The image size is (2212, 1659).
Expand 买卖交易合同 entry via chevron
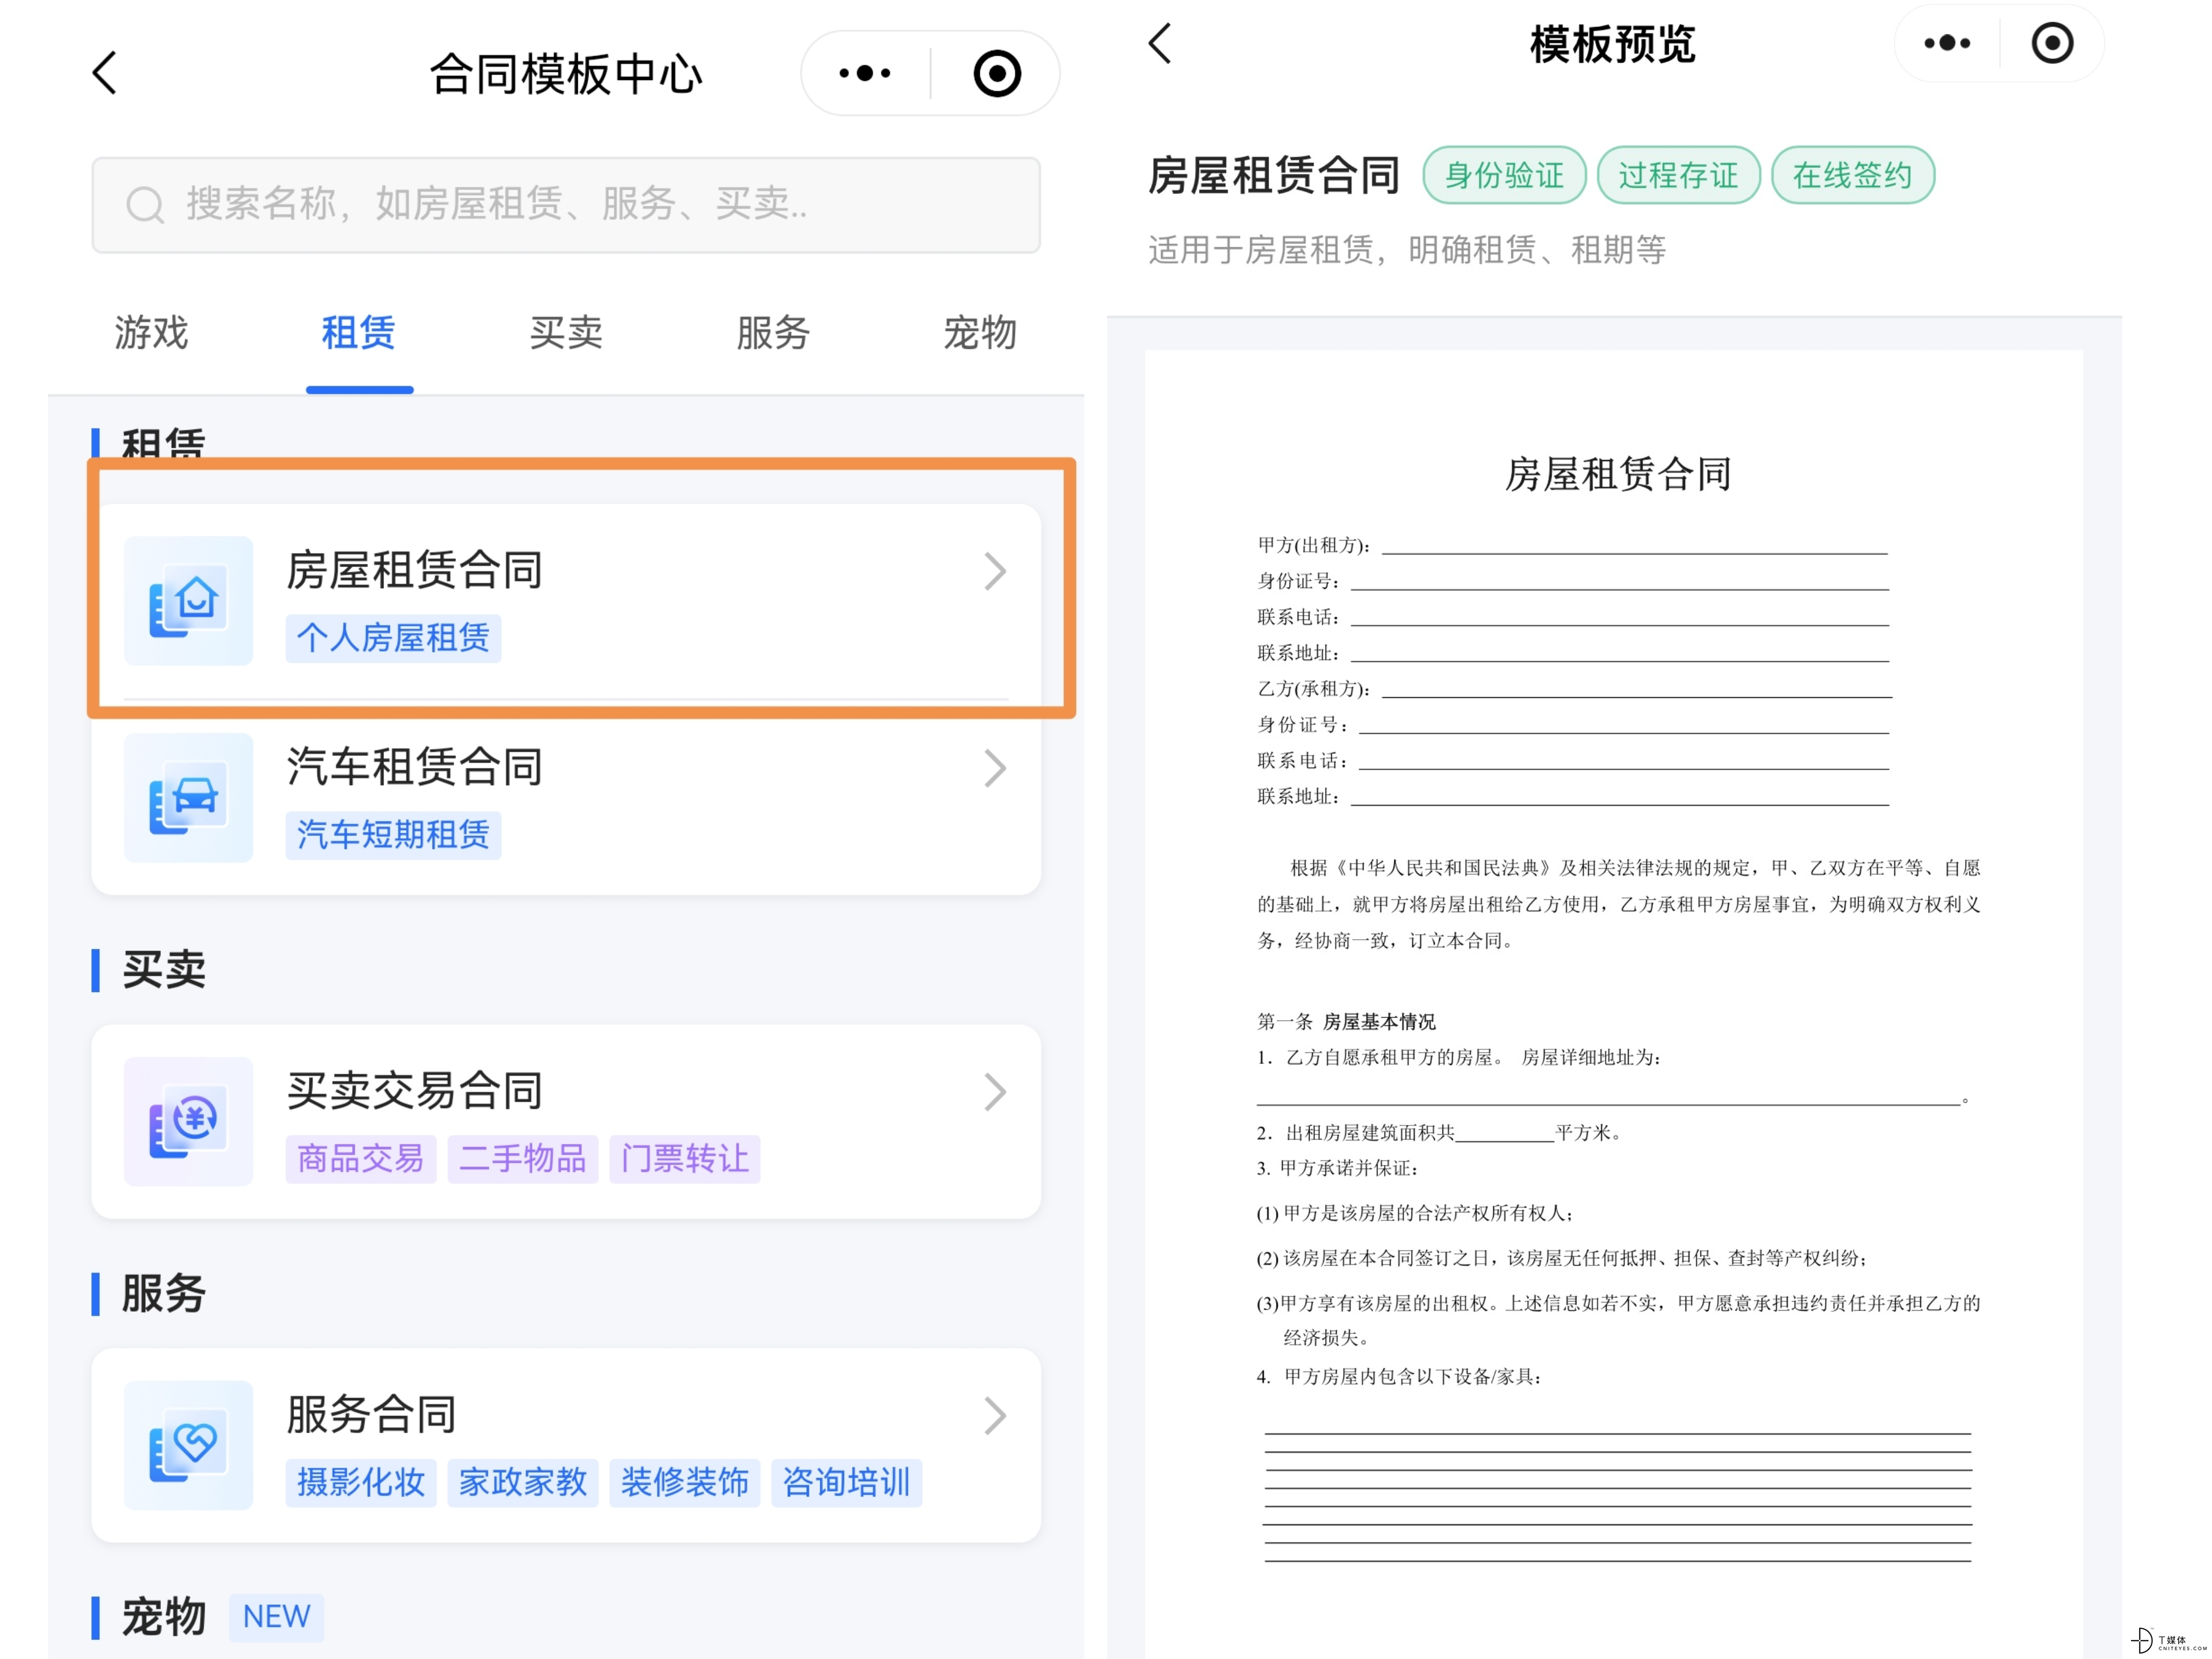pos(995,1092)
